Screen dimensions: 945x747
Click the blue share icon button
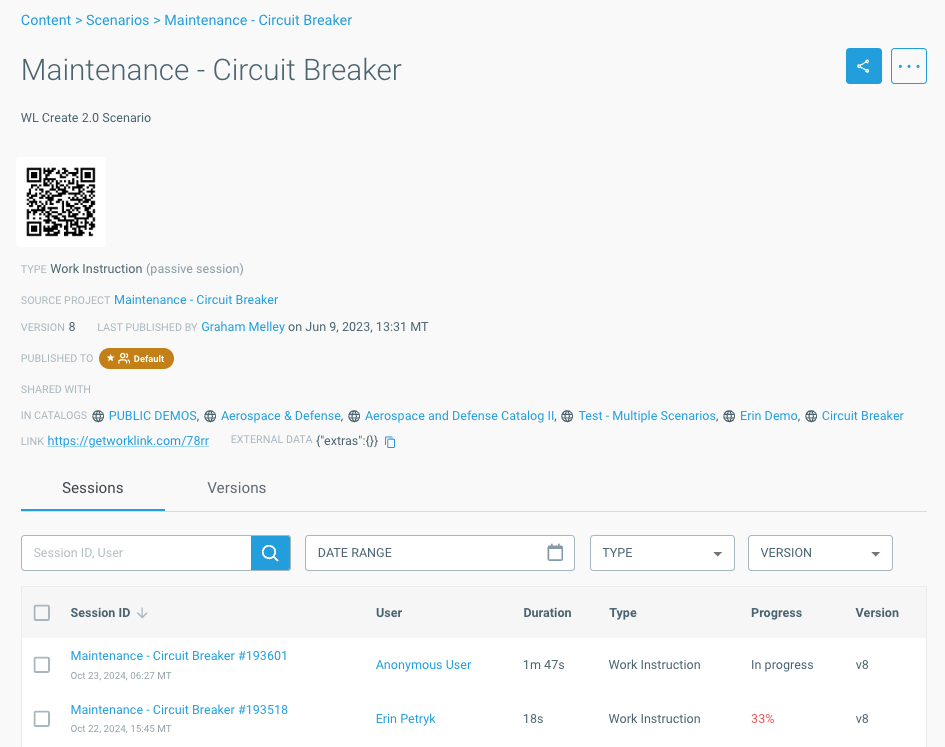coord(863,67)
